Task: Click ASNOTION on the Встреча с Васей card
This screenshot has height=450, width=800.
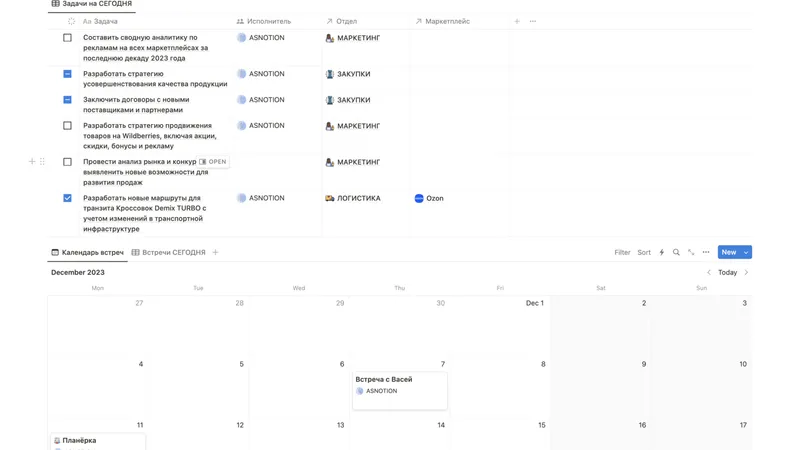Action: [377, 391]
